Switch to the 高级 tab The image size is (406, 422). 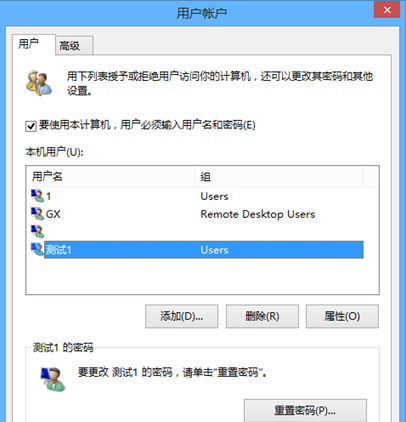click(x=74, y=45)
